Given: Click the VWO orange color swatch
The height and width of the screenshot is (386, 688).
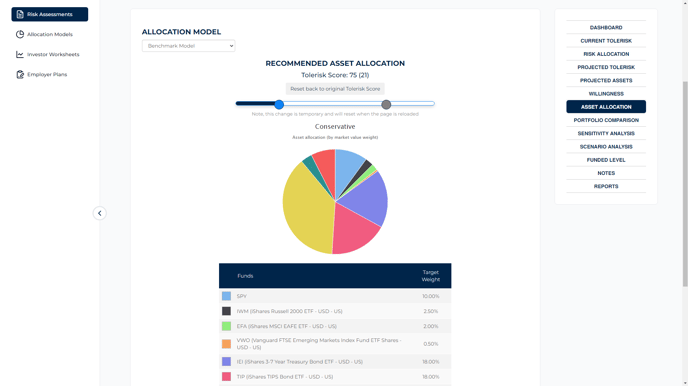Looking at the screenshot, I should (226, 344).
